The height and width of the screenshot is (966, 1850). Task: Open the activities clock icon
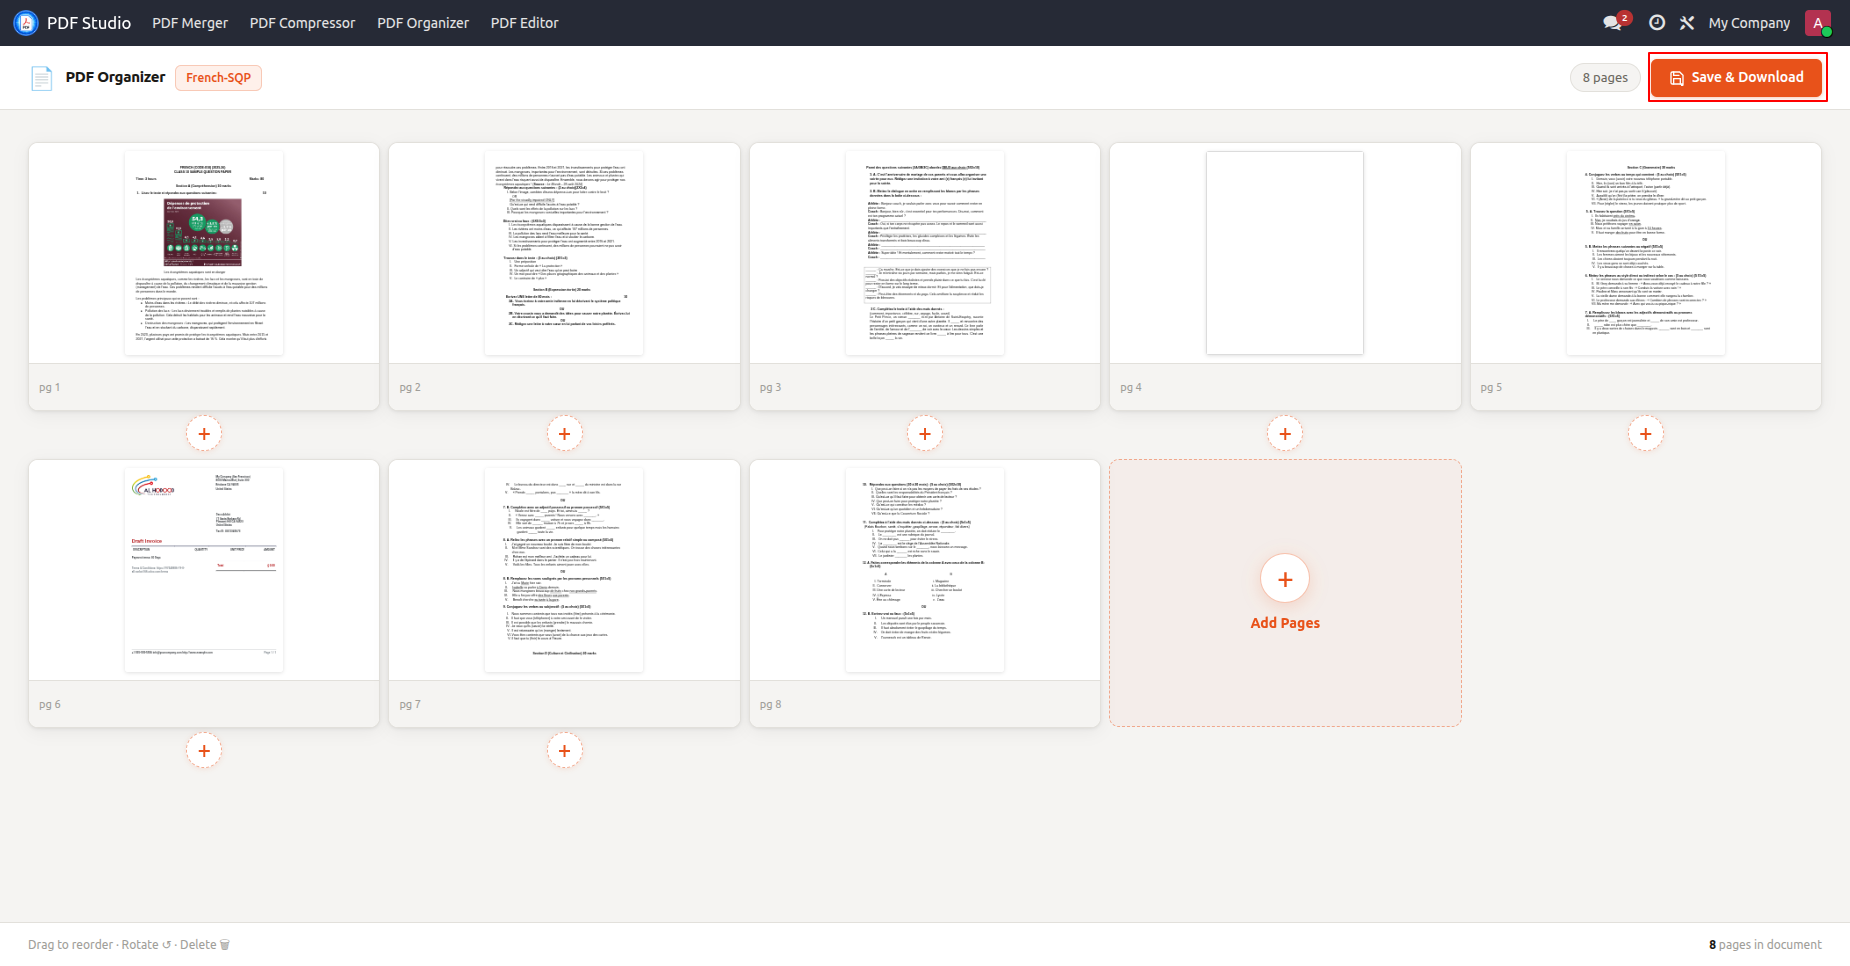coord(1657,22)
